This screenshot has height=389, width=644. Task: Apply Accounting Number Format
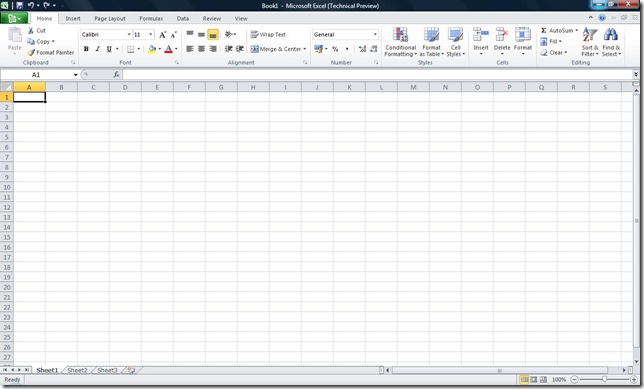[318, 49]
